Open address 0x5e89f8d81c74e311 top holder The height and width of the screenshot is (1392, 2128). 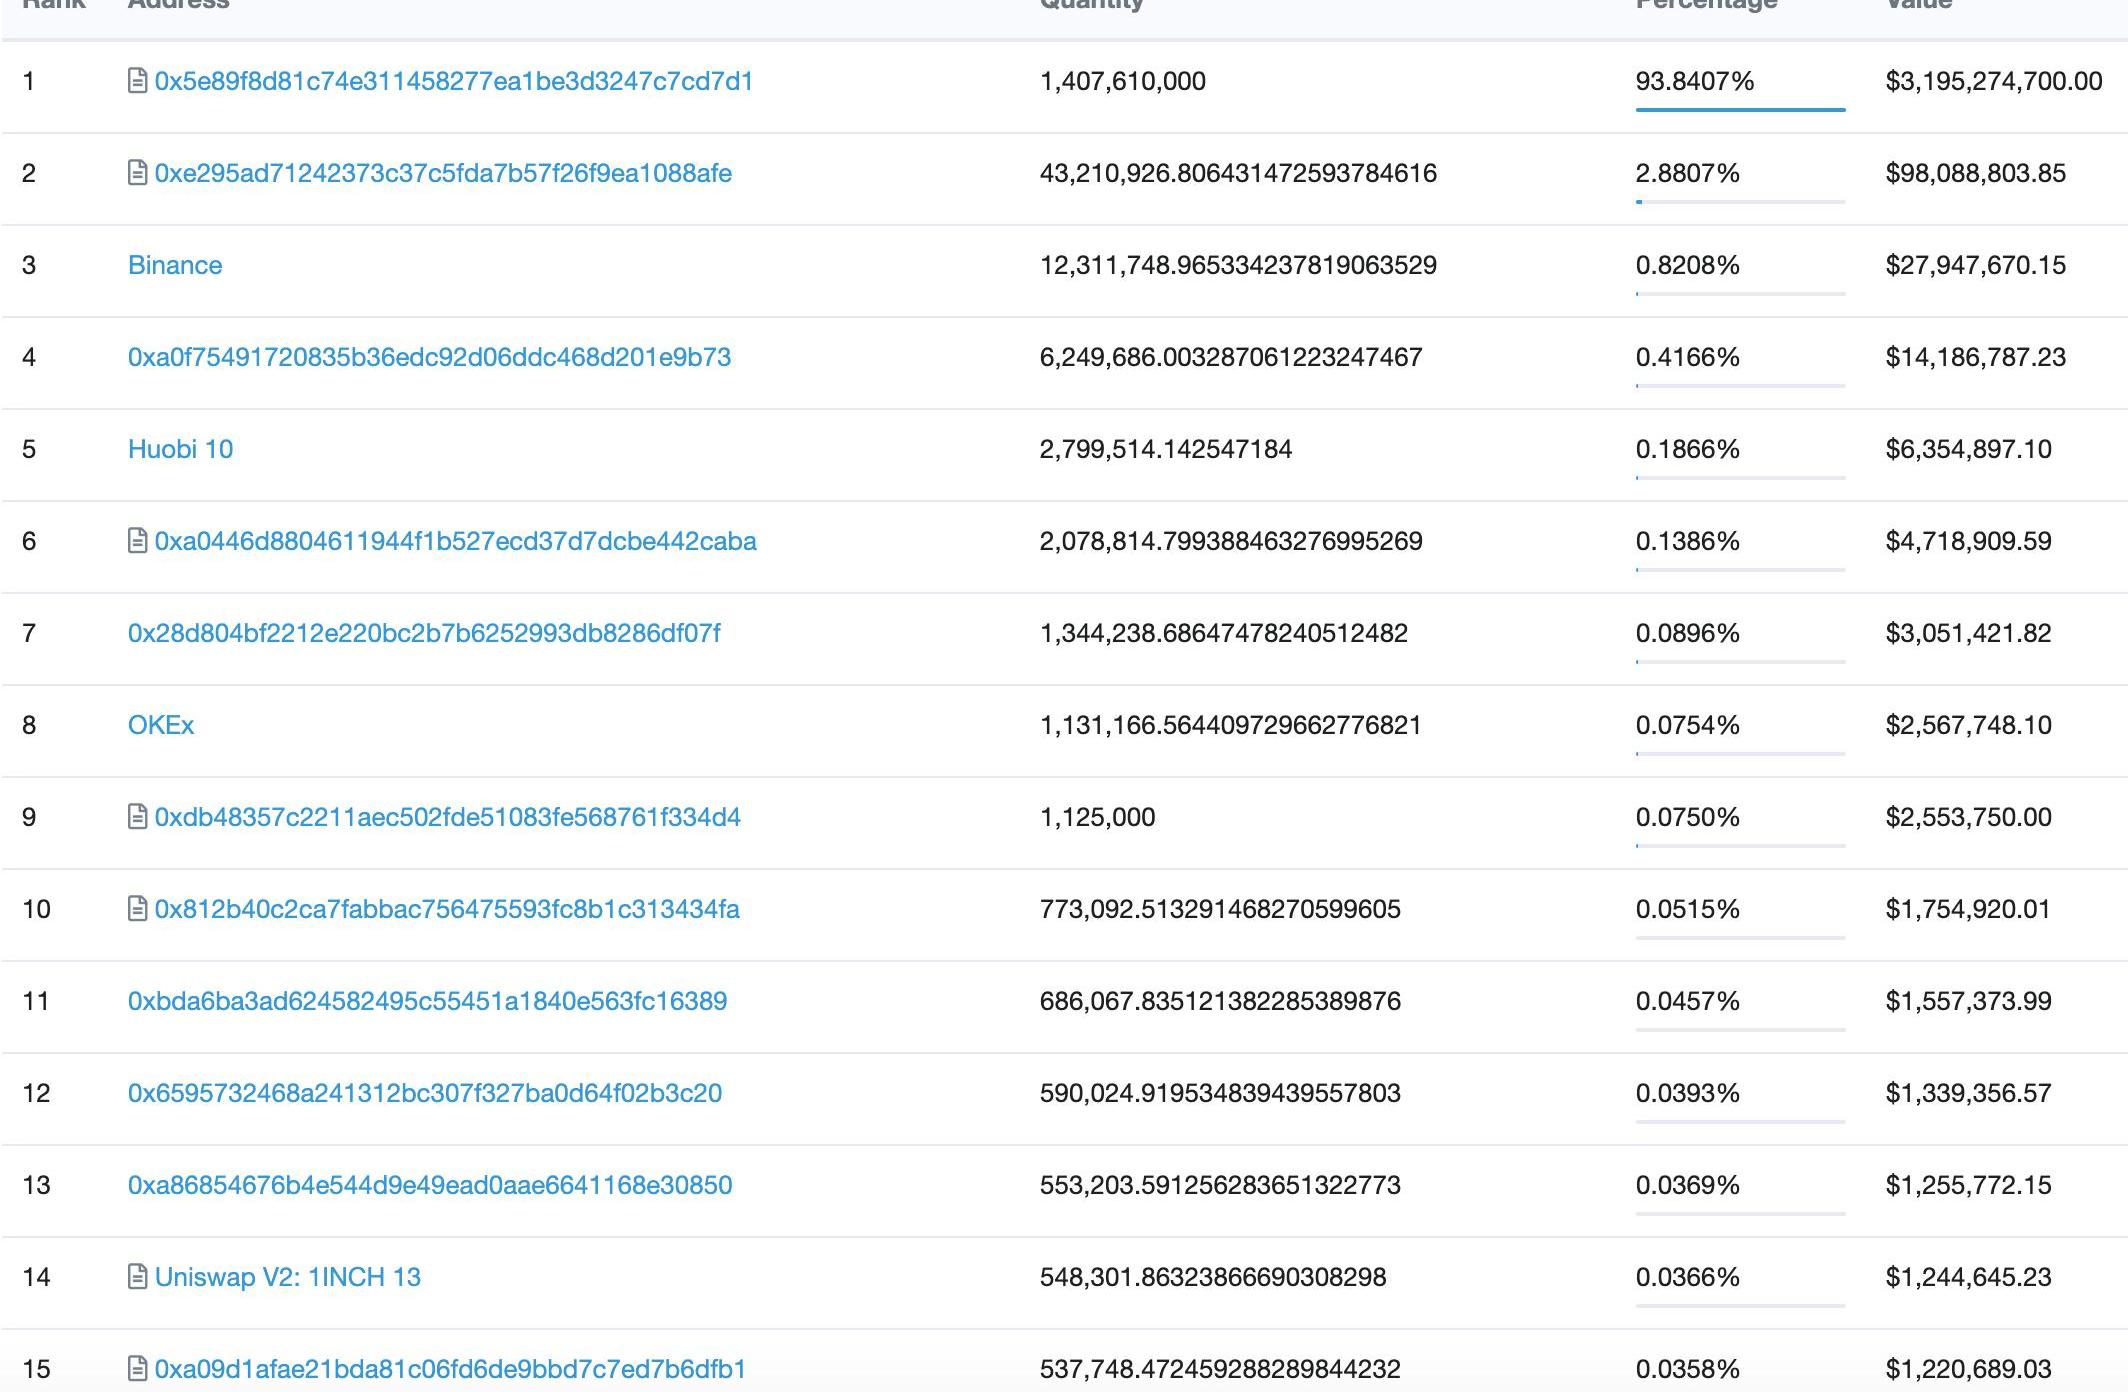pyautogui.click(x=454, y=81)
